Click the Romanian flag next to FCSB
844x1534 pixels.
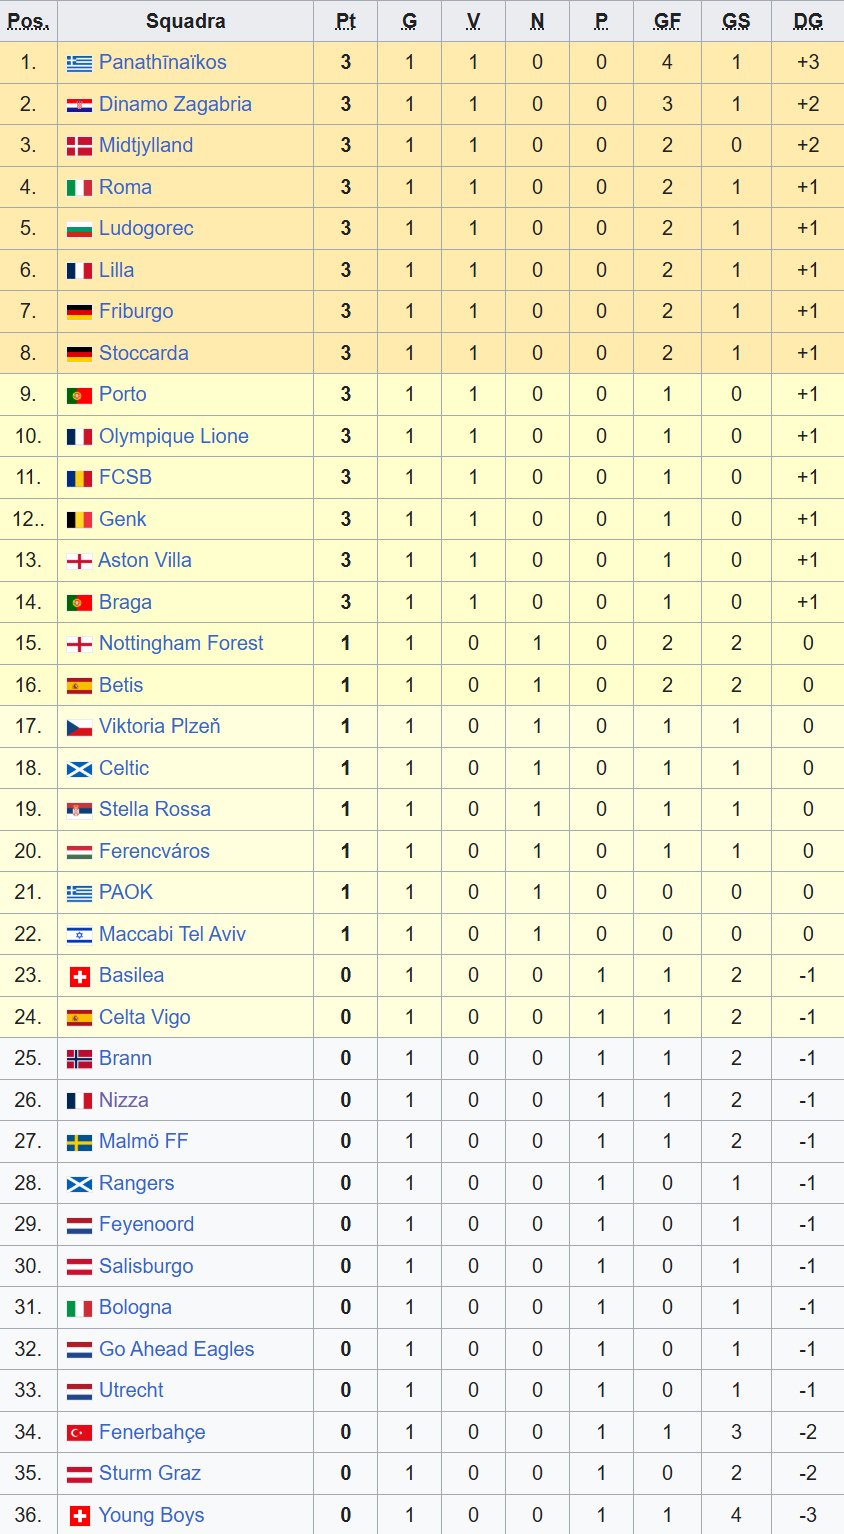click(79, 478)
